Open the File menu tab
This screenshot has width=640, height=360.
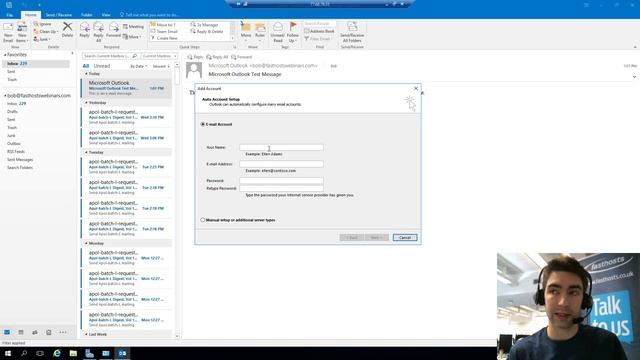point(10,15)
